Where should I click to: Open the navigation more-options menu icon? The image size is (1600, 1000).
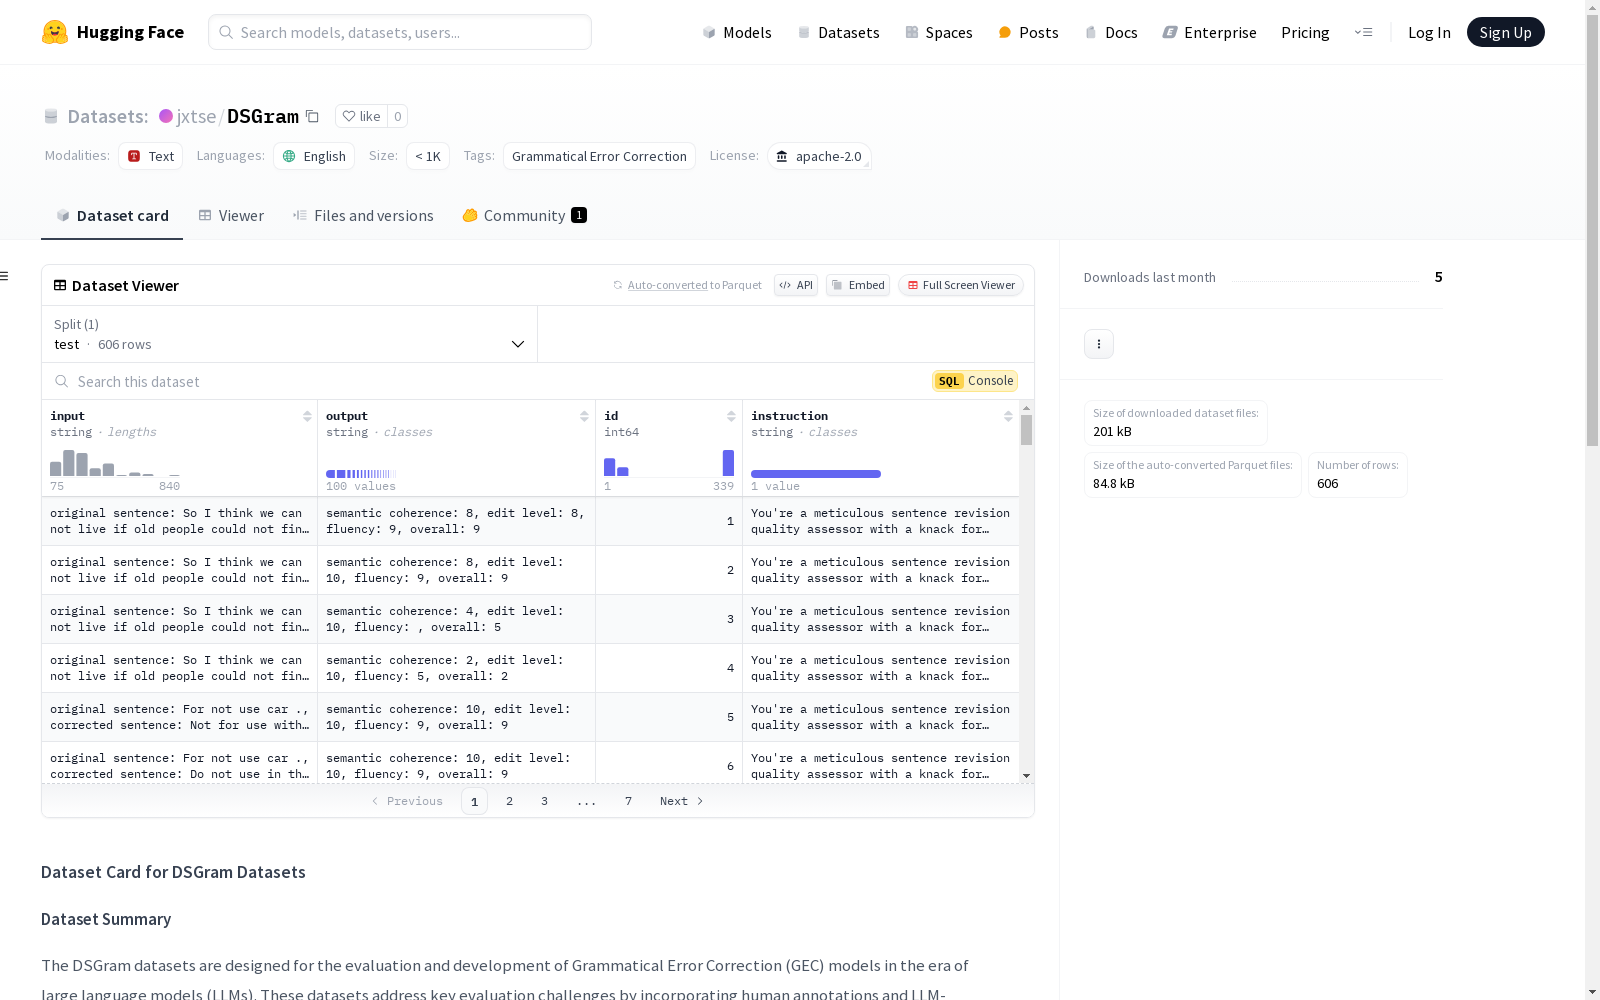(1363, 32)
